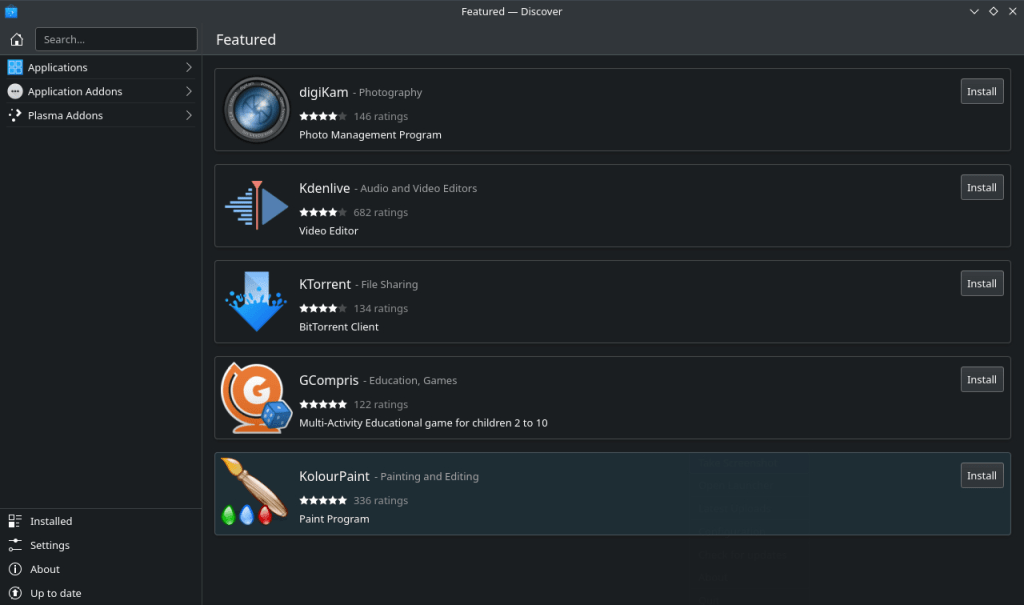Click the Photography category label
The height and width of the screenshot is (605, 1024).
[x=391, y=93]
